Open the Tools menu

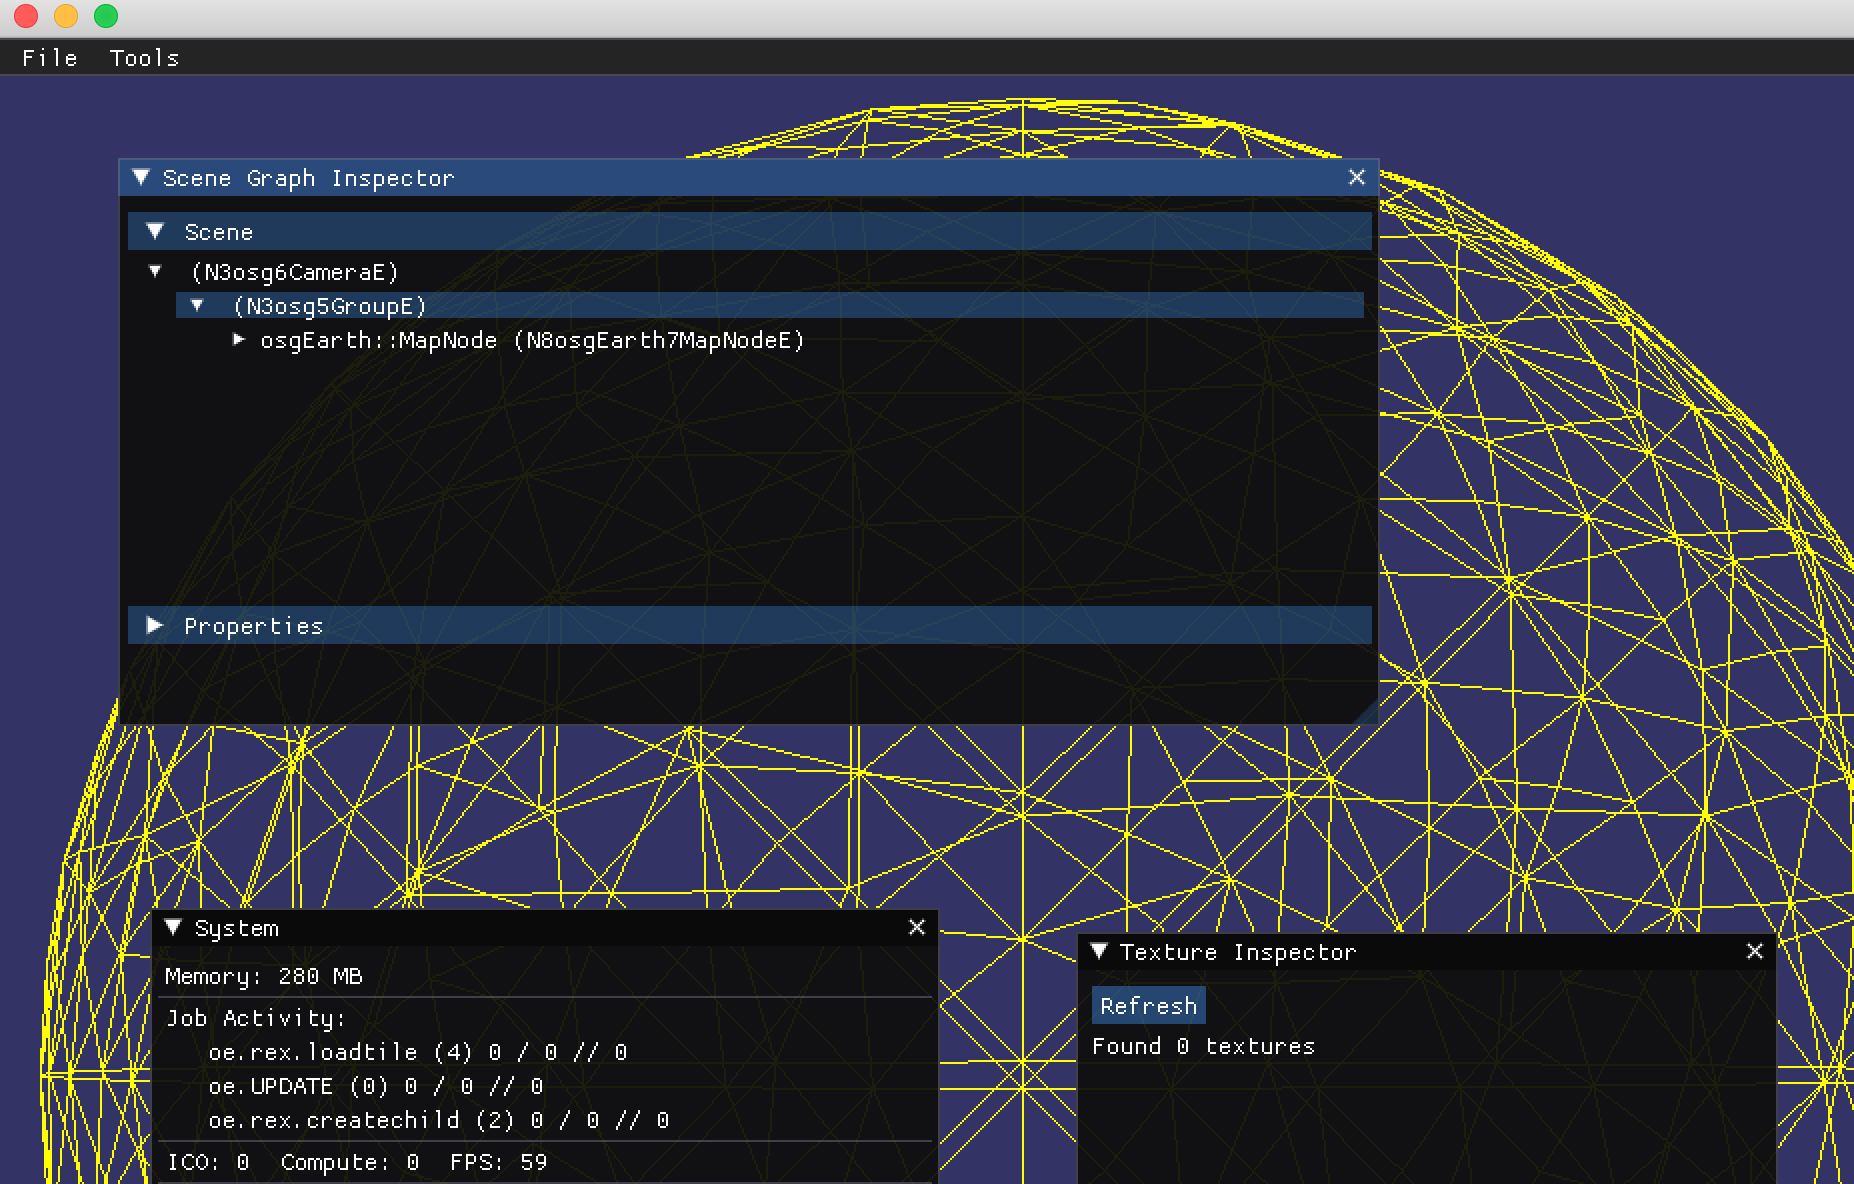pyautogui.click(x=144, y=58)
